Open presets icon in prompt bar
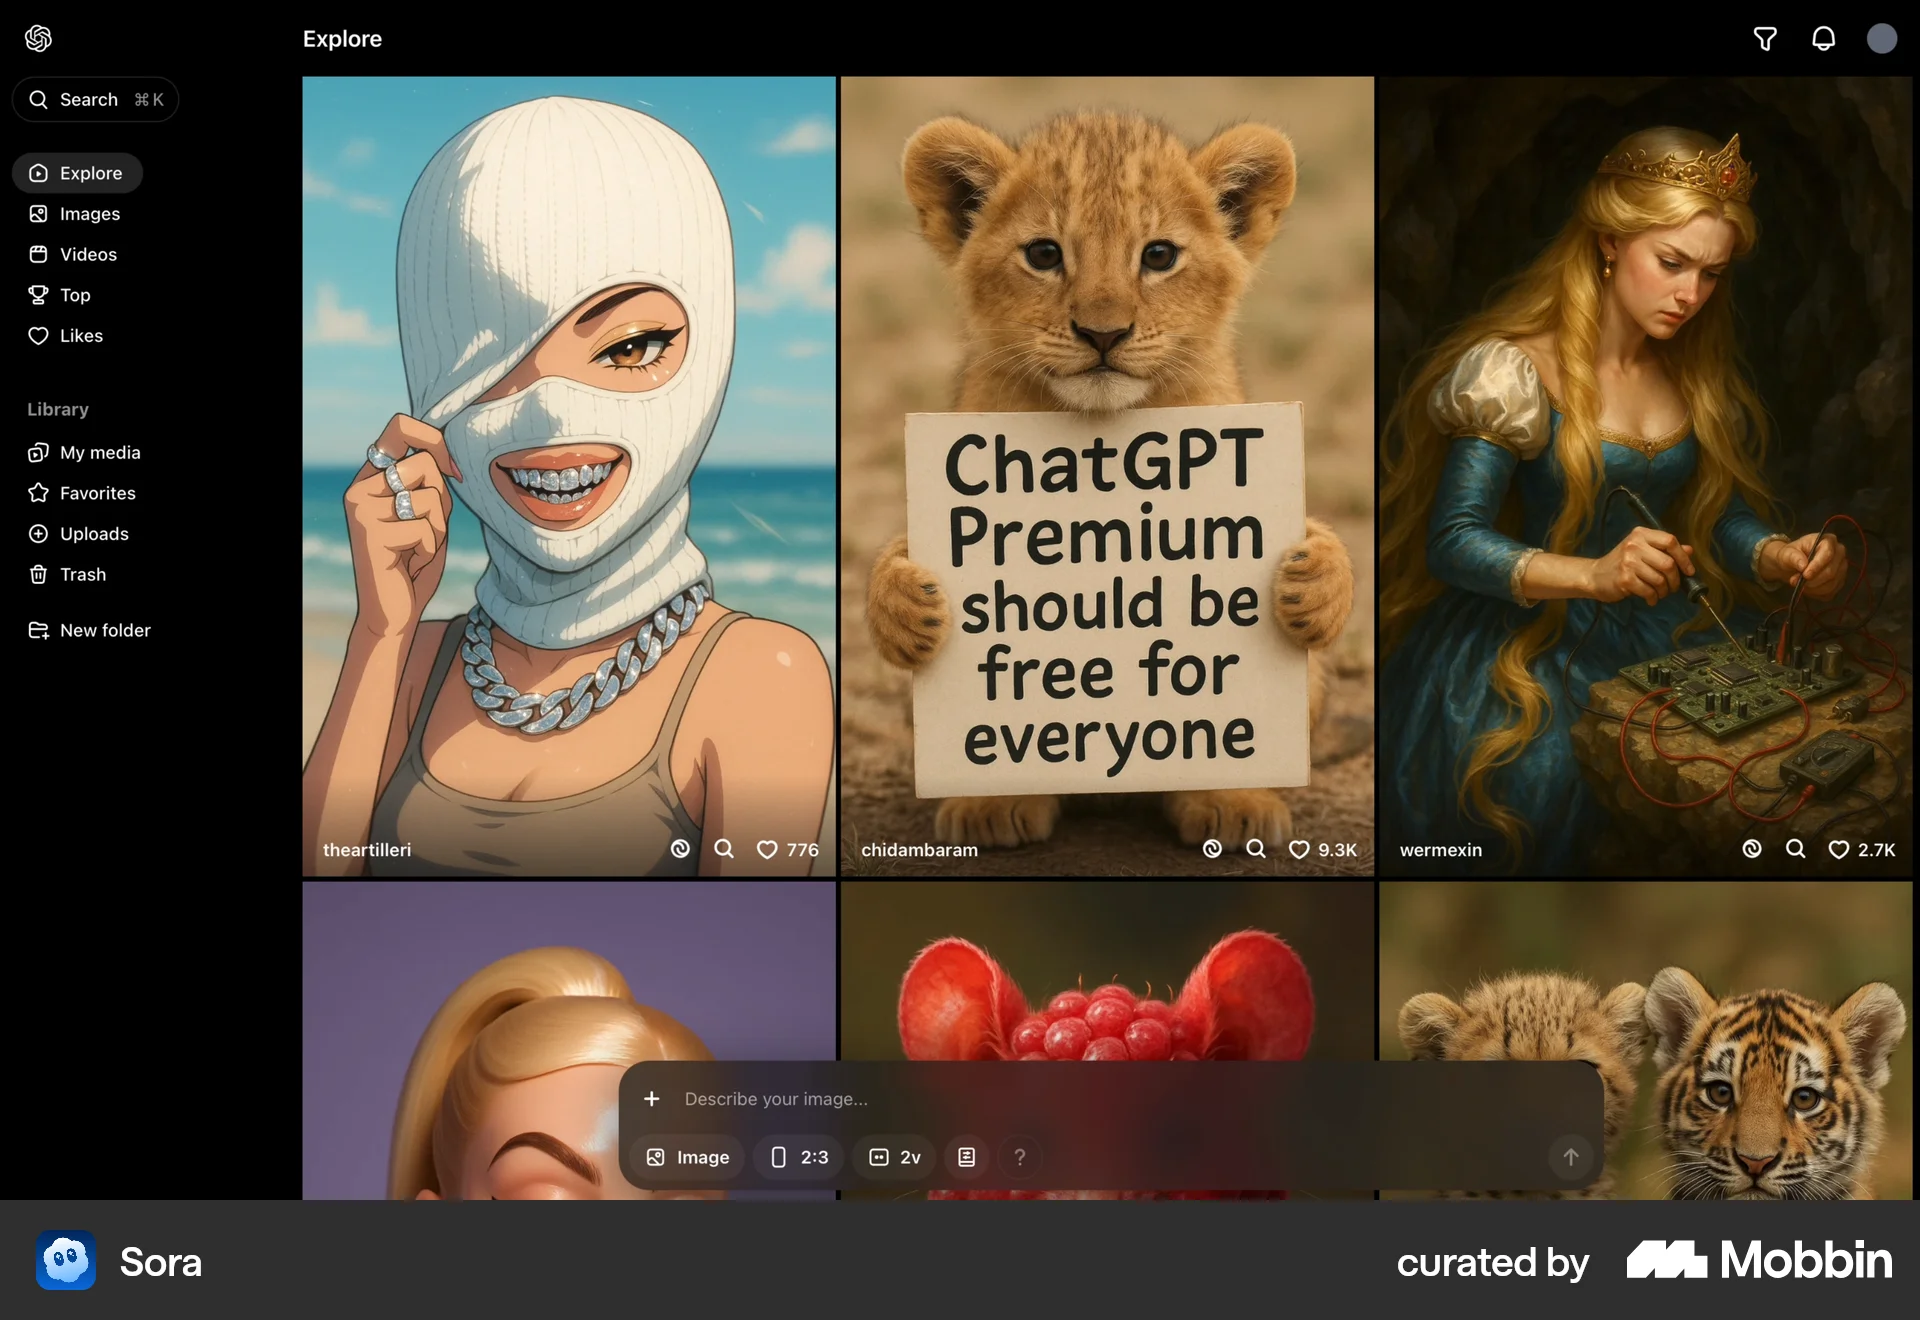1920x1320 pixels. point(966,1157)
